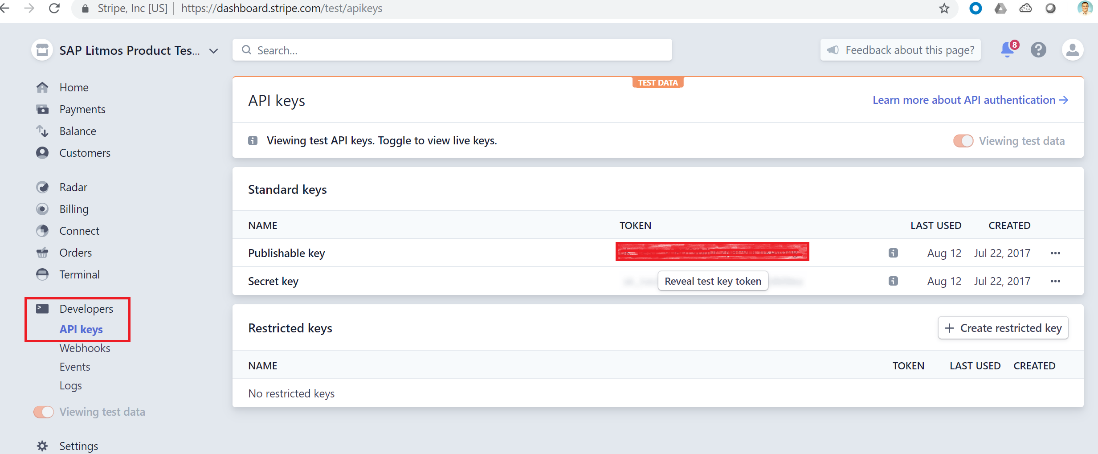Open Customers page
The width and height of the screenshot is (1098, 454).
85,153
